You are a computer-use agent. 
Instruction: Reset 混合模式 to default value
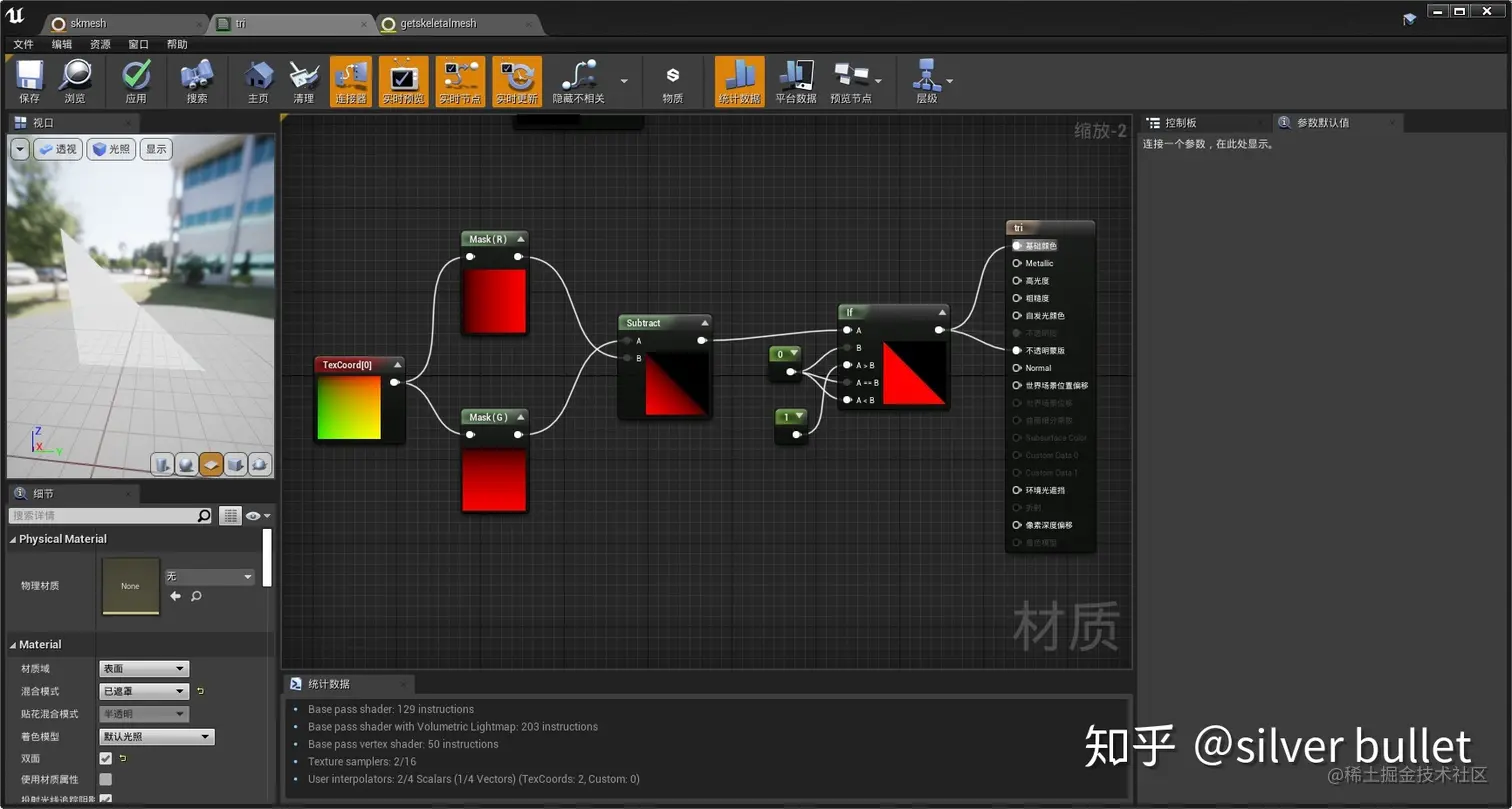(x=200, y=691)
